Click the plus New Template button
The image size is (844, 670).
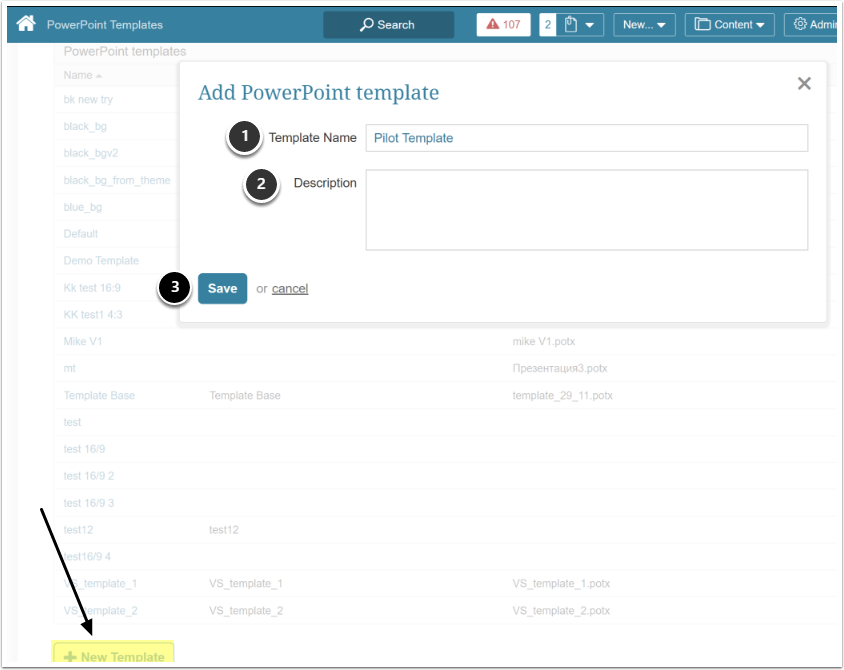tap(114, 656)
